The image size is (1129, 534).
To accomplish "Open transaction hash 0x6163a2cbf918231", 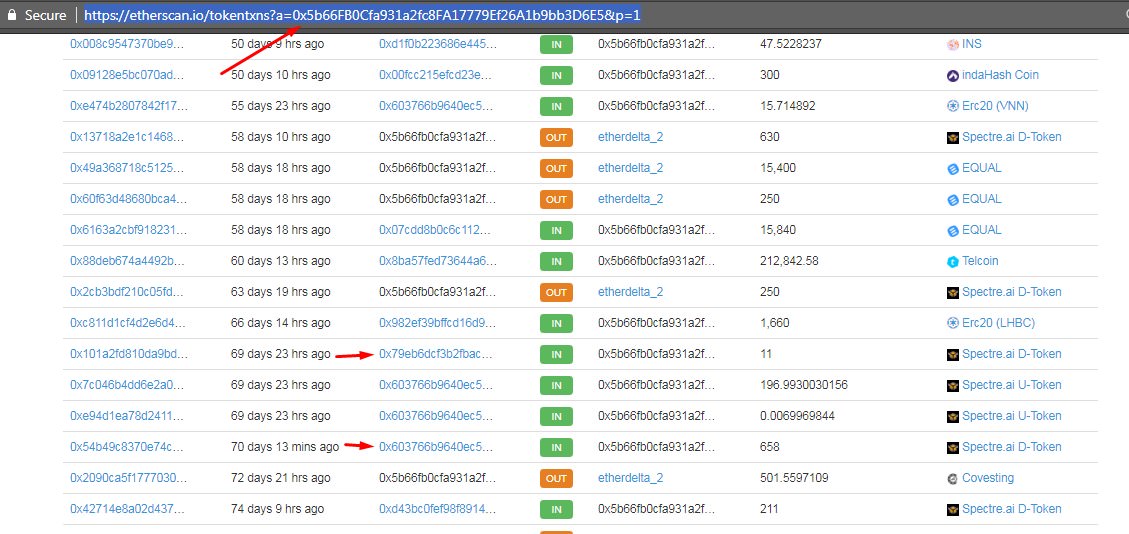I will tap(128, 230).
